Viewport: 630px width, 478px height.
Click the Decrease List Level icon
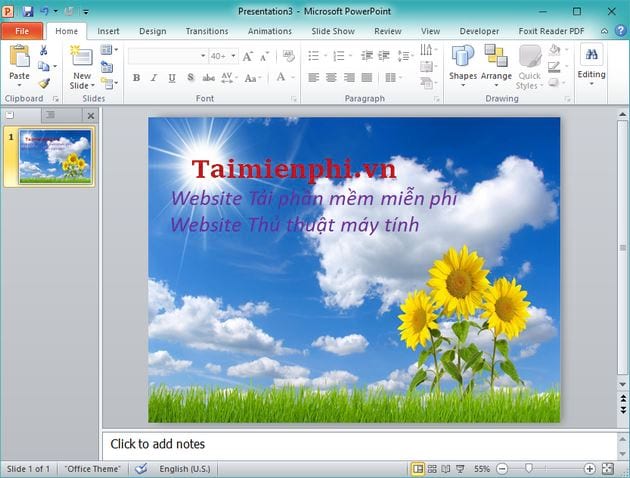coord(366,56)
